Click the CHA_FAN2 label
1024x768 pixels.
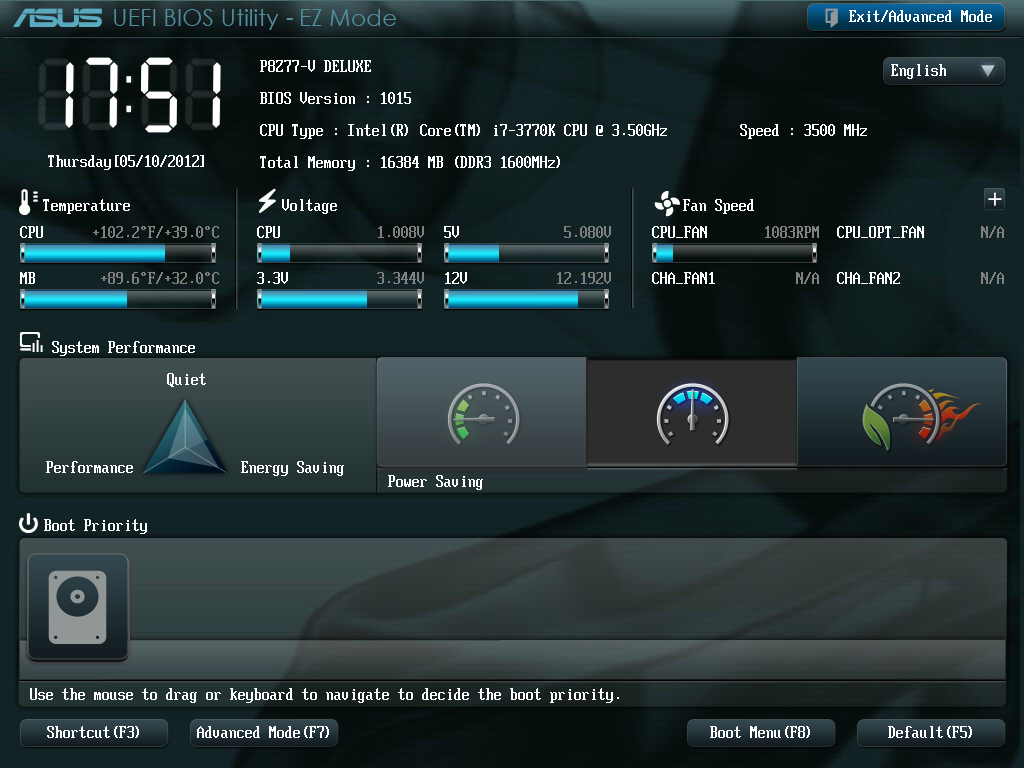[869, 279]
